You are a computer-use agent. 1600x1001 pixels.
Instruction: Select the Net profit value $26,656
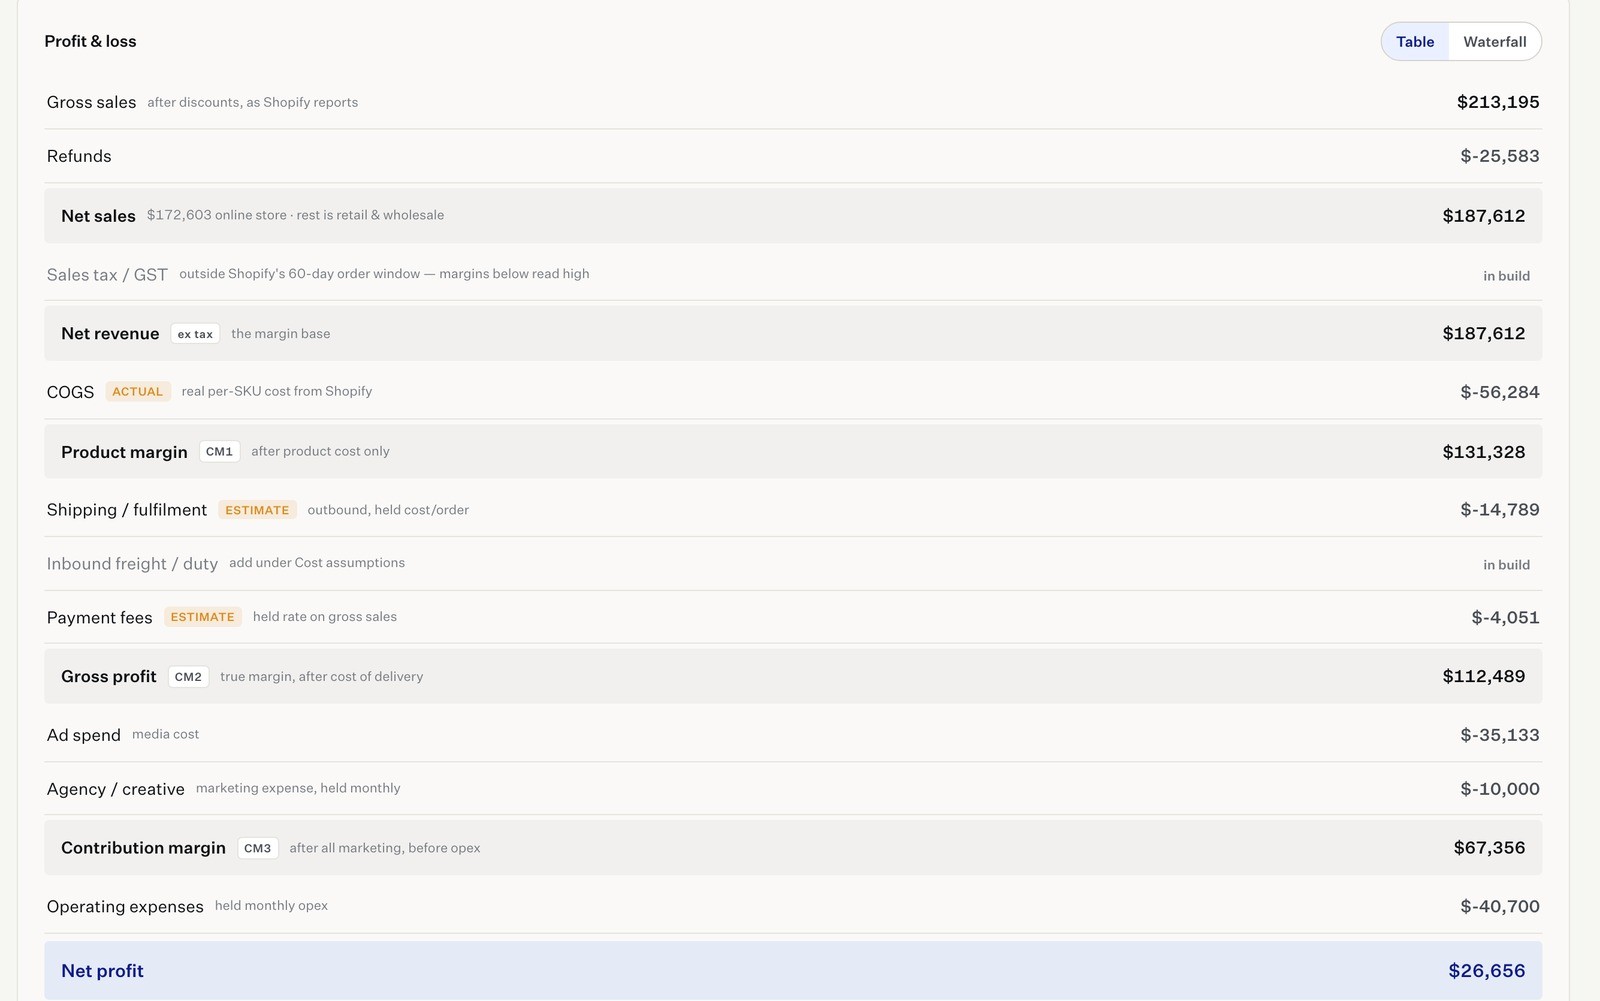click(1487, 971)
